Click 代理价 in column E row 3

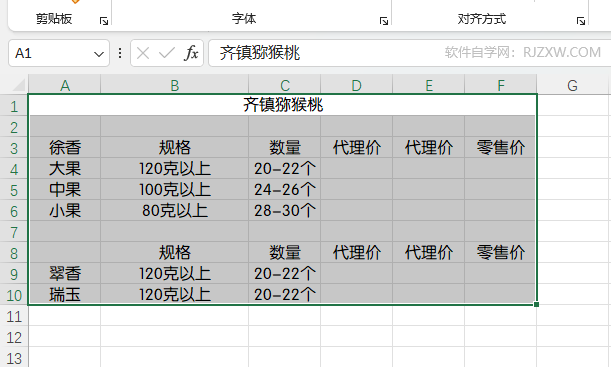pos(429,148)
